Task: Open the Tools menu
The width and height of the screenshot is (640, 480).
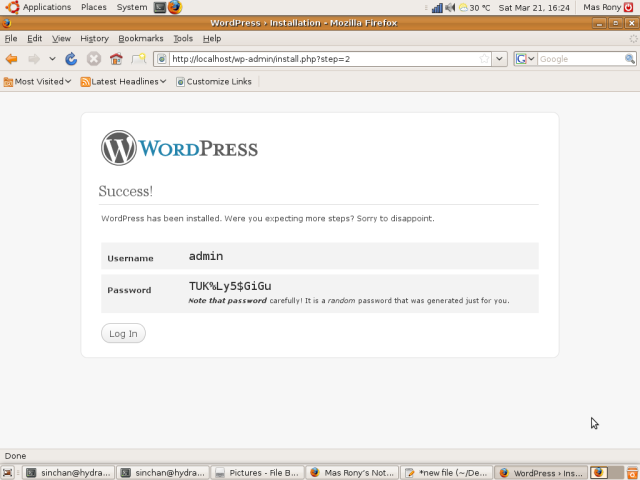Action: (183, 38)
